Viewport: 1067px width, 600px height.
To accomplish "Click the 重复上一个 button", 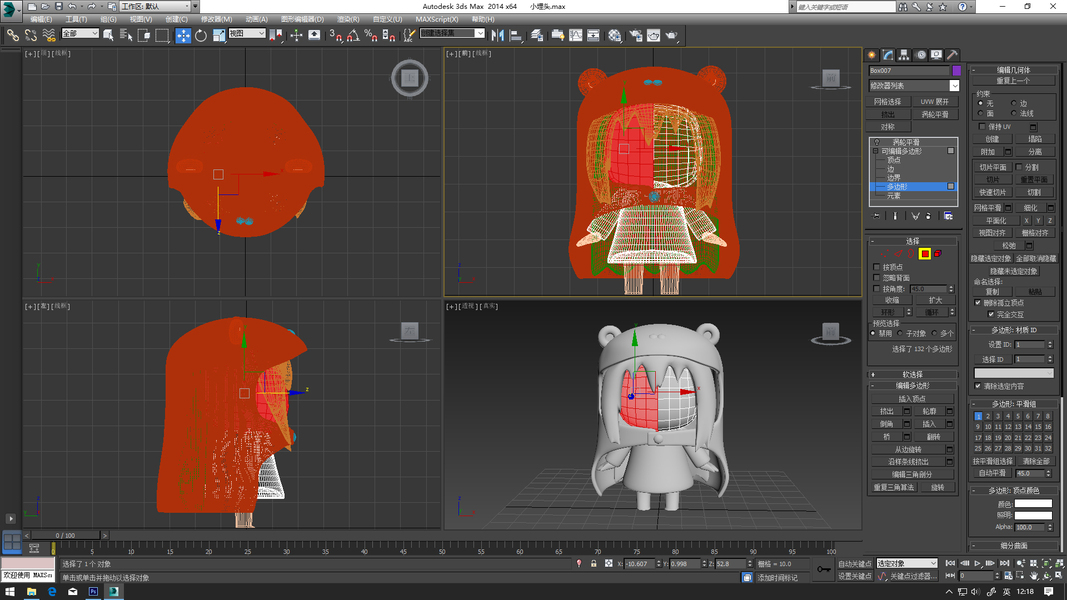I will (1014, 81).
